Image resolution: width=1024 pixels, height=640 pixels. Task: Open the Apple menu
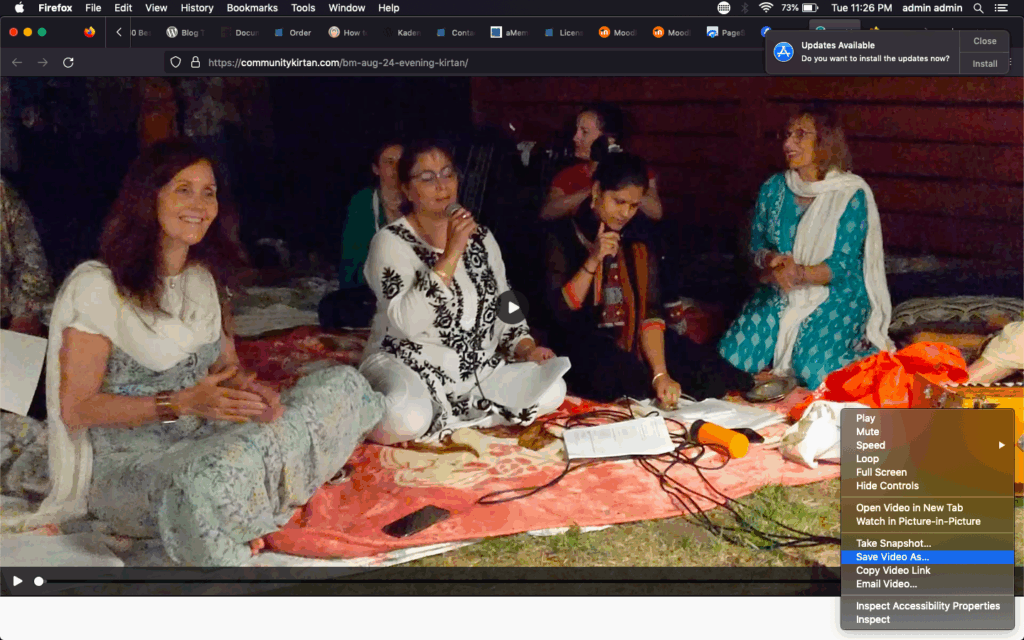tap(18, 8)
